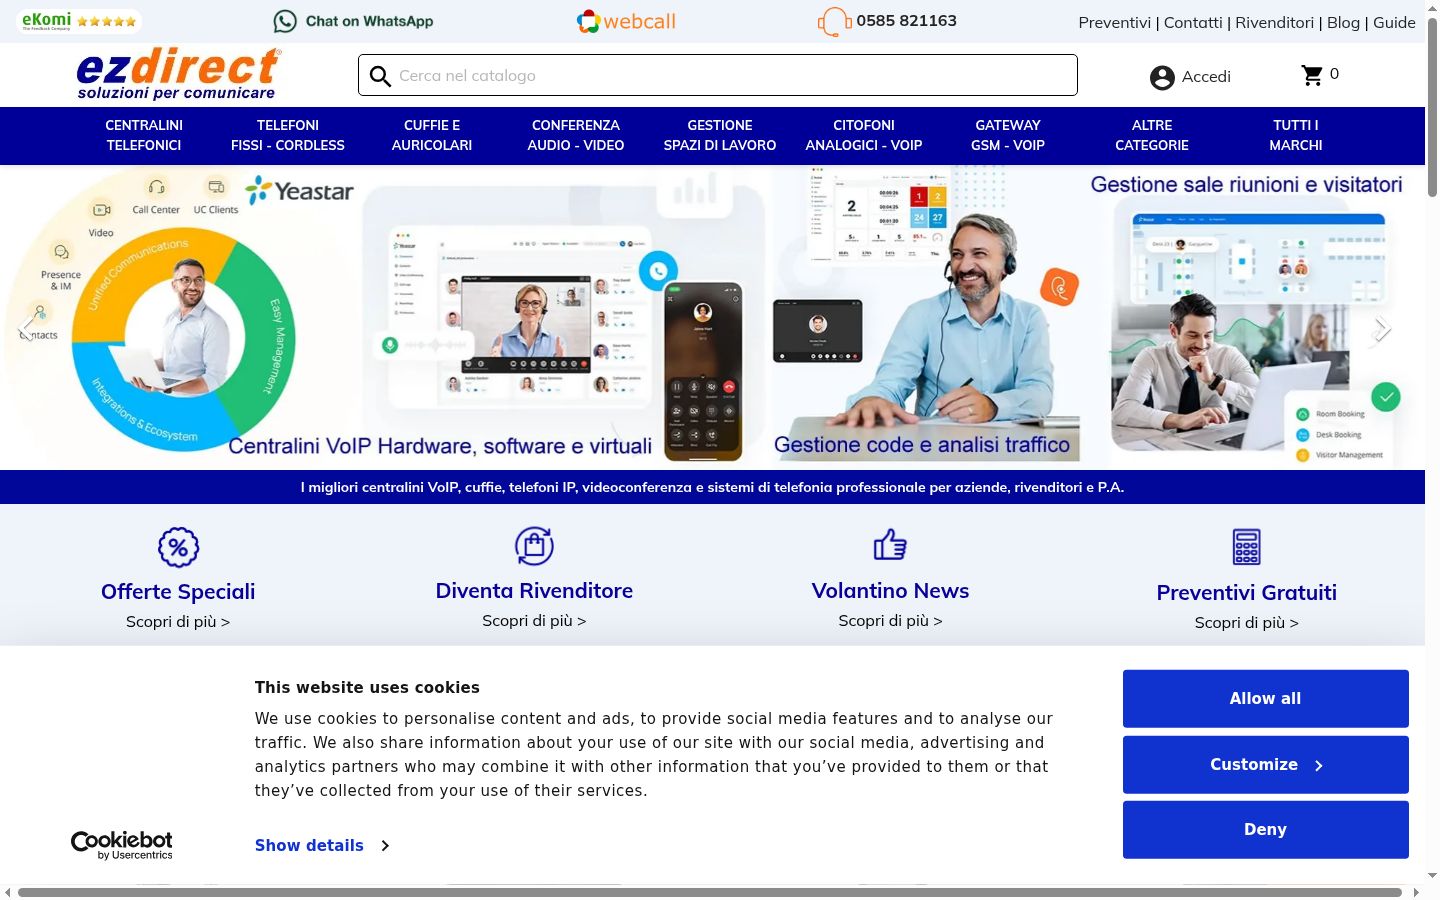Go to the ezdirect home logo
The image size is (1440, 900).
pyautogui.click(x=179, y=74)
